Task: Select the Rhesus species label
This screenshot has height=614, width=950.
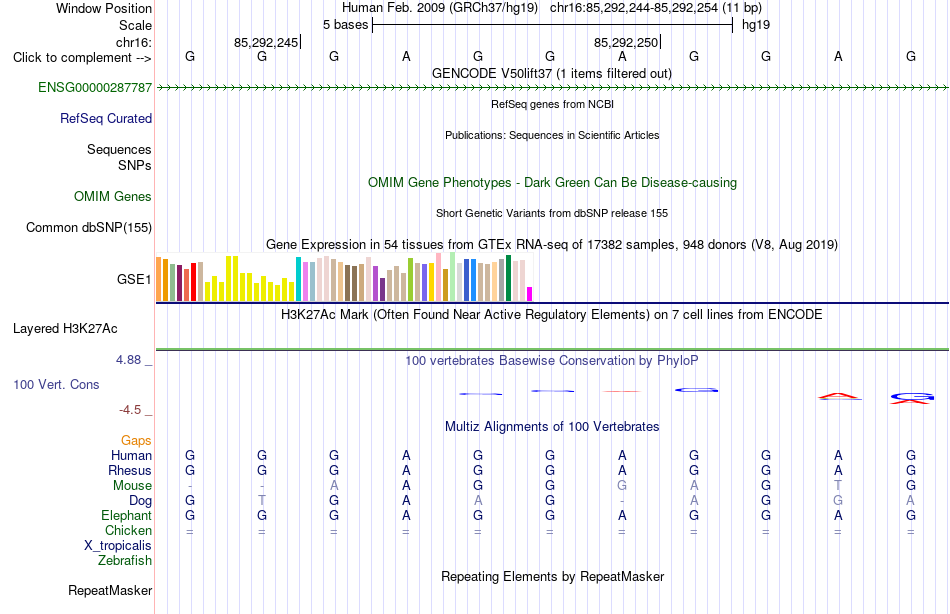Action: coord(130,470)
